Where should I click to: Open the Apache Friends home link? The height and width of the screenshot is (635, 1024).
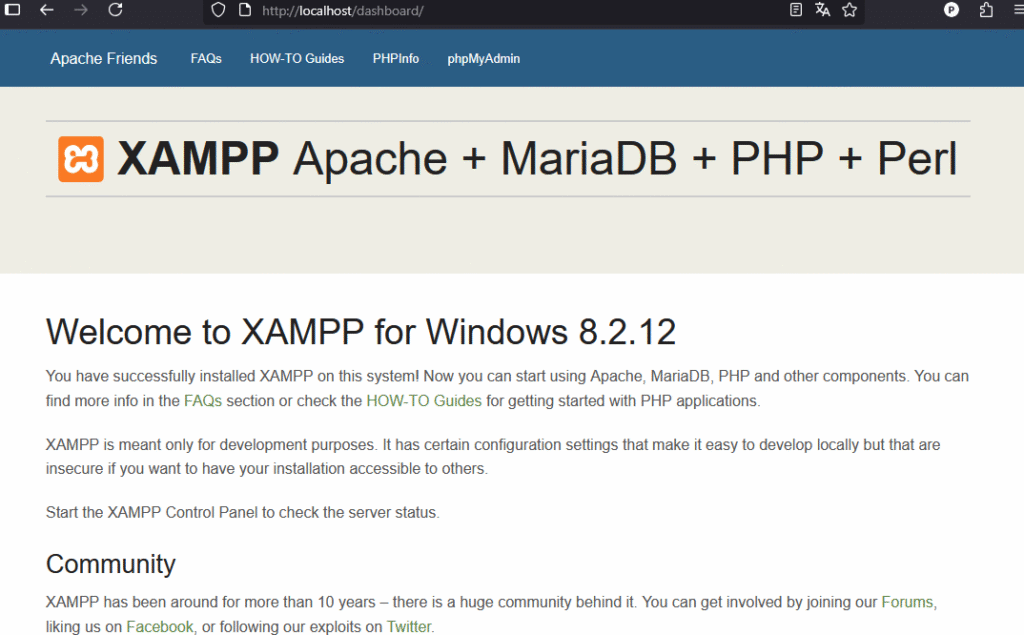(104, 59)
